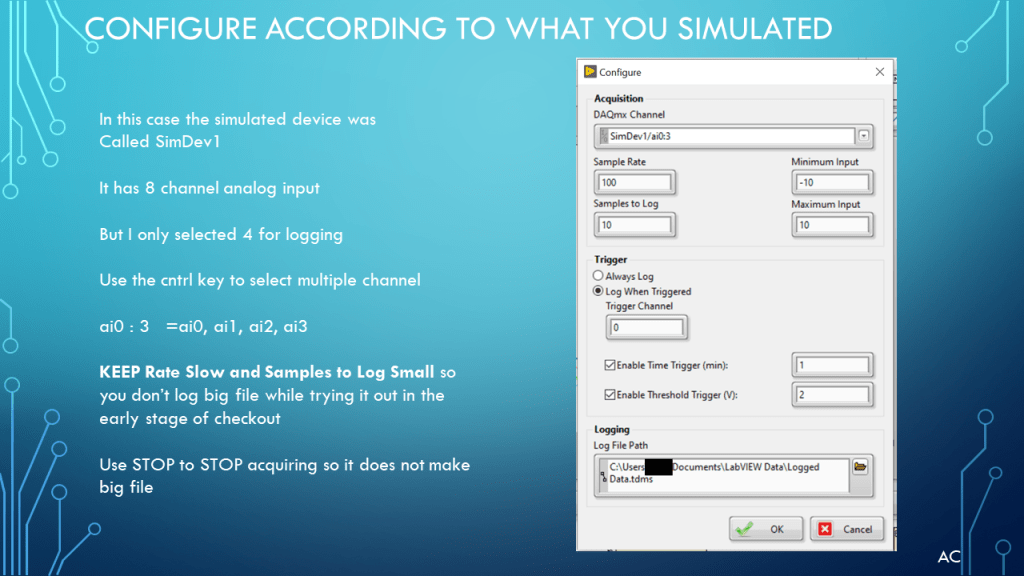Click the Log File Path text box

[725, 473]
